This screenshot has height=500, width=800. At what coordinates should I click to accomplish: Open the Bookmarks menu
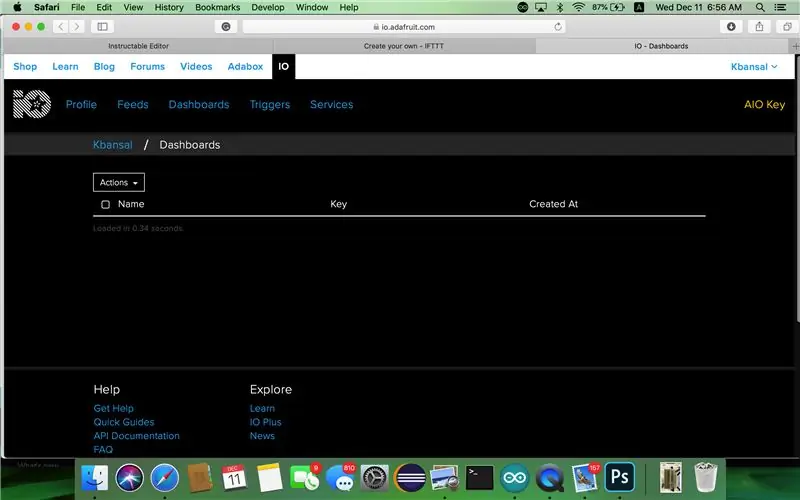tap(217, 7)
